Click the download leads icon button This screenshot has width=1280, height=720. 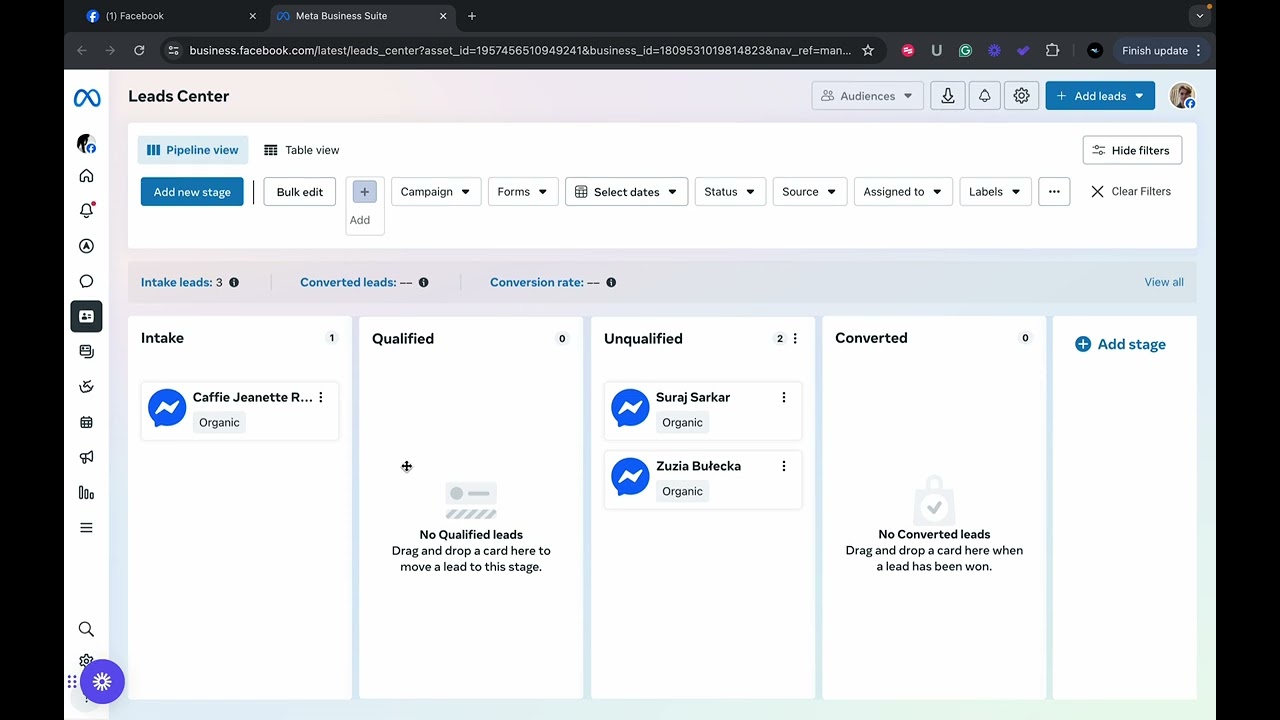pos(947,96)
